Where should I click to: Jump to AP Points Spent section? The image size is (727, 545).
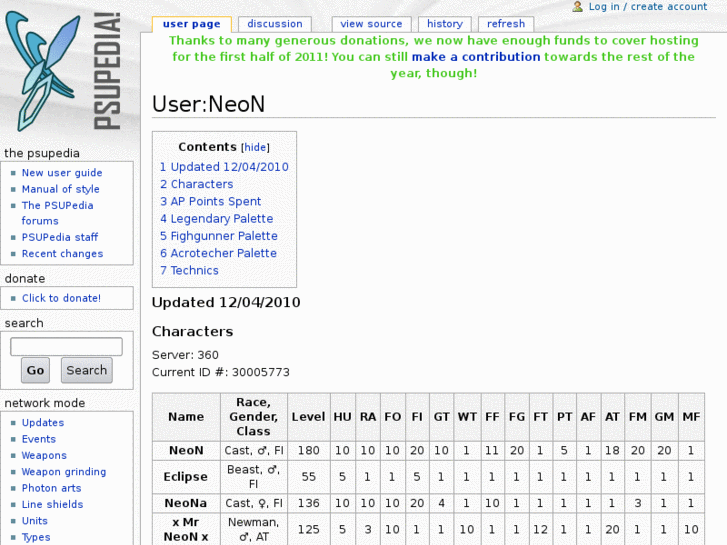210,201
